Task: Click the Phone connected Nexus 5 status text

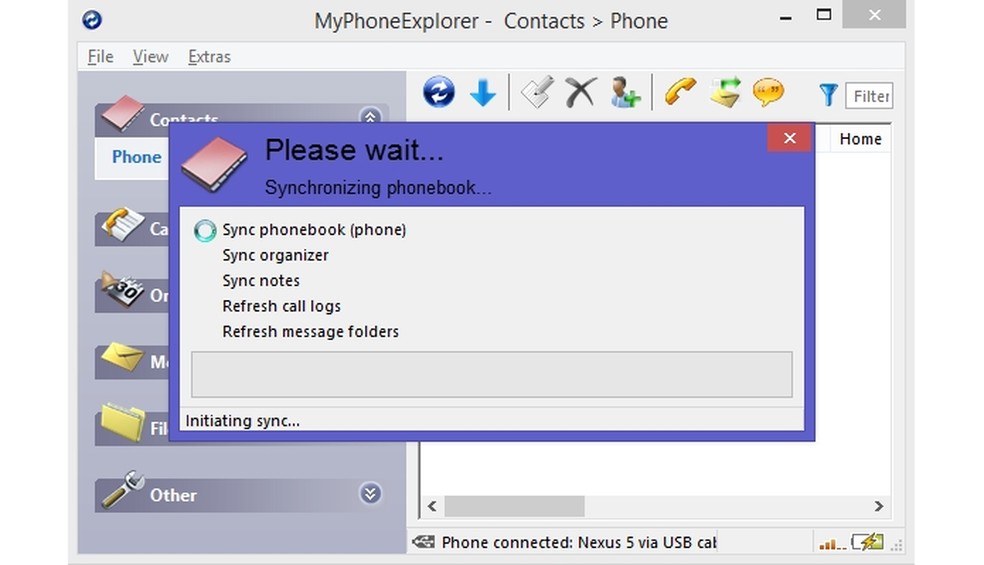Action: (579, 542)
